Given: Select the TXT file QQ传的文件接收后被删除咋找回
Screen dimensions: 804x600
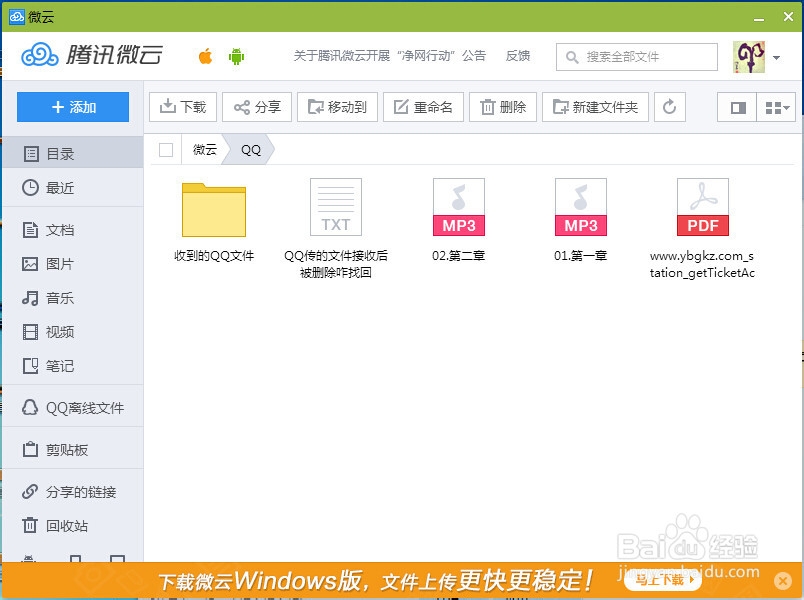Looking at the screenshot, I should 336,228.
